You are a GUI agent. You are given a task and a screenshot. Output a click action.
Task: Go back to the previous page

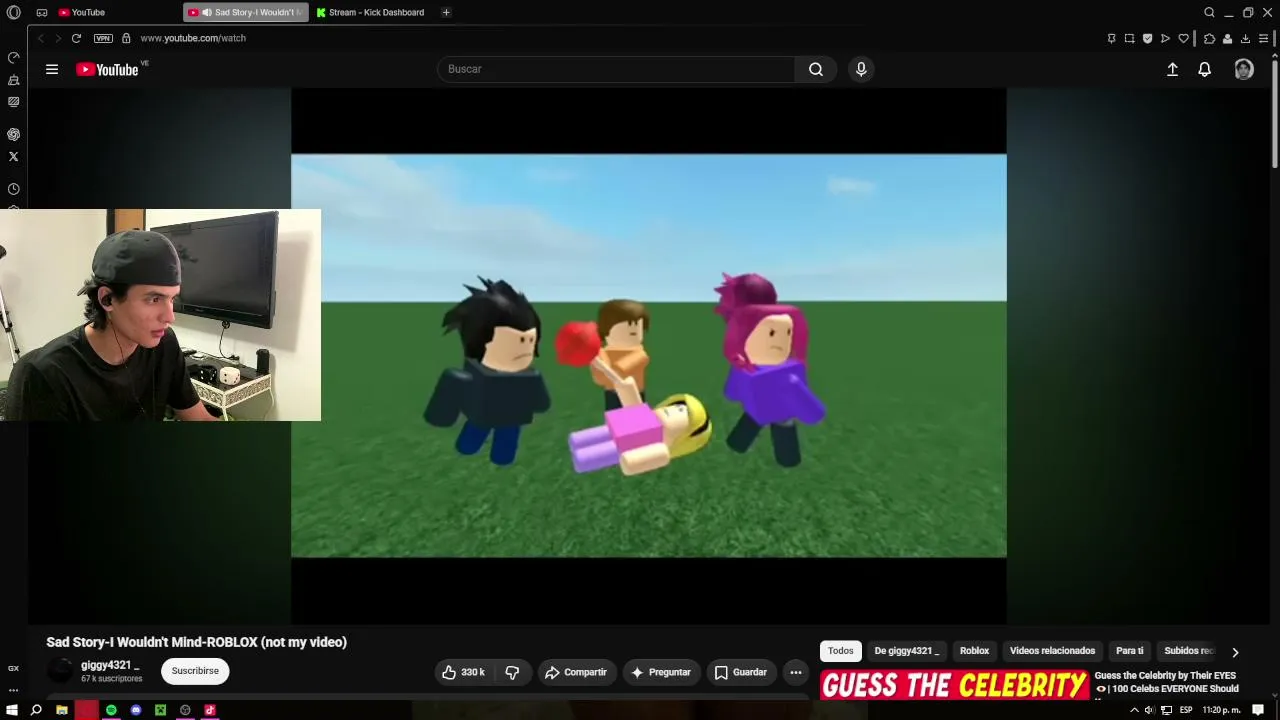point(41,38)
